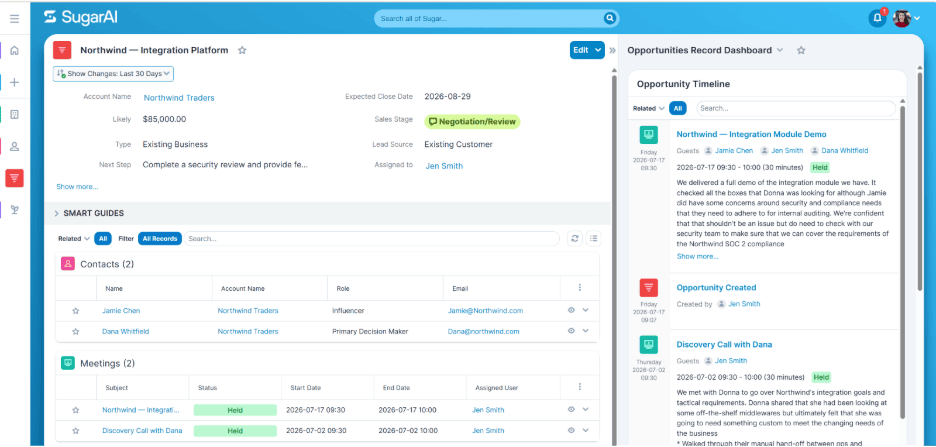Click the Opportunity Created timeline icon
The height and width of the screenshot is (447, 936).
pos(649,288)
